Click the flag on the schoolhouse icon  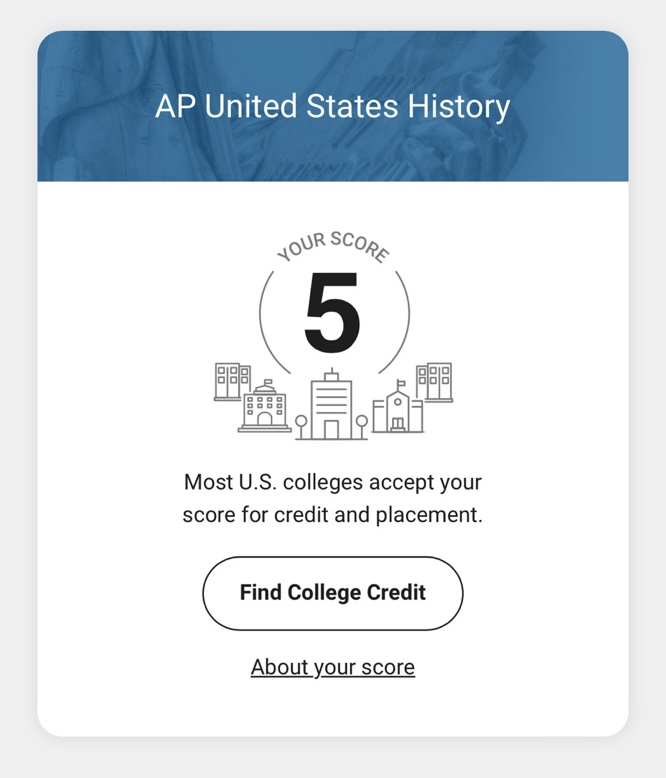point(401,384)
